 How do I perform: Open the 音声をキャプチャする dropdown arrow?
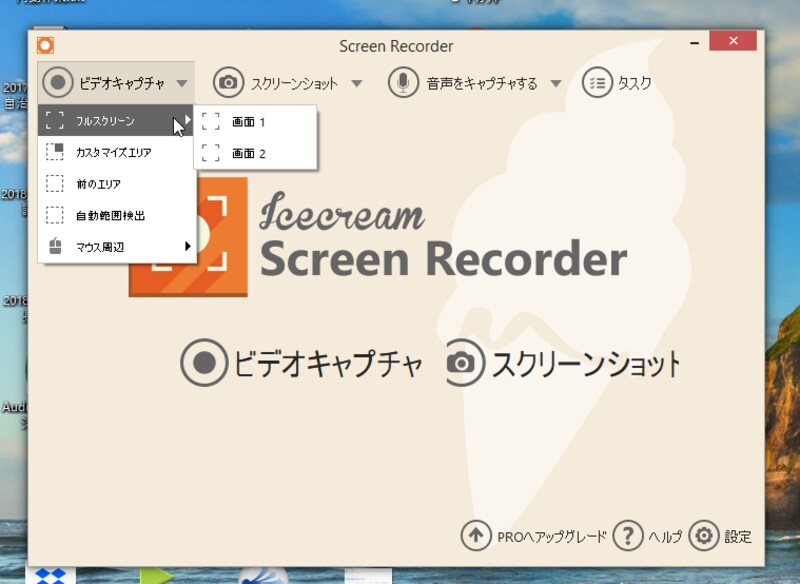[x=556, y=84]
